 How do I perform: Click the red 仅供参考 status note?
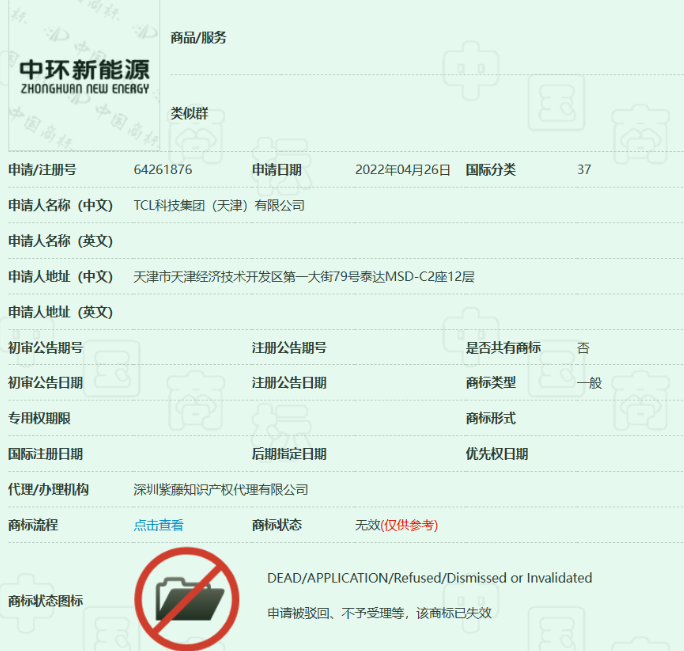coord(409,525)
